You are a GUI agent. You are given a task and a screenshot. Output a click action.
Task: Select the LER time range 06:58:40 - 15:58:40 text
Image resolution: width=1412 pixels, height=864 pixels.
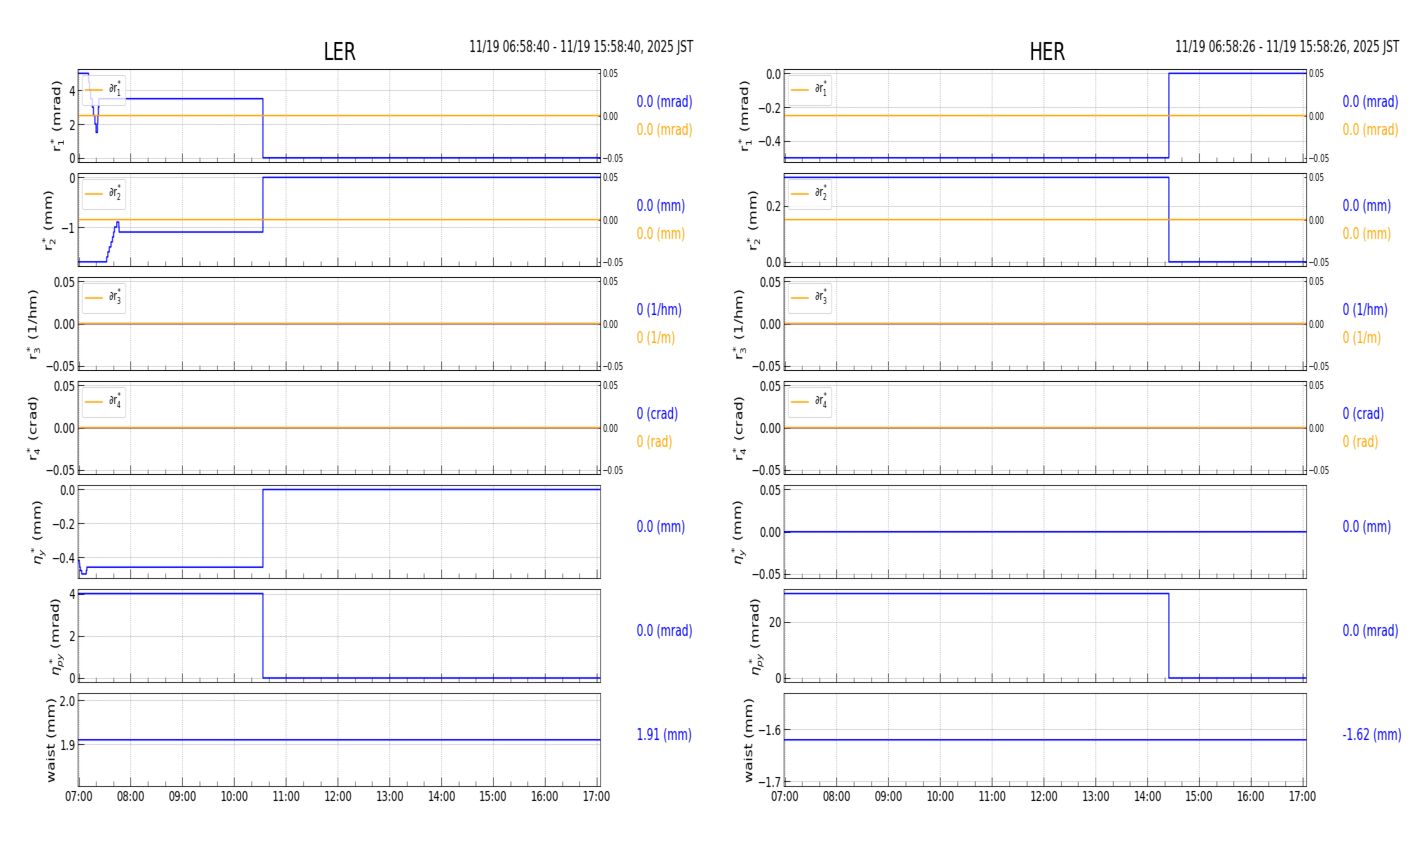point(581,47)
